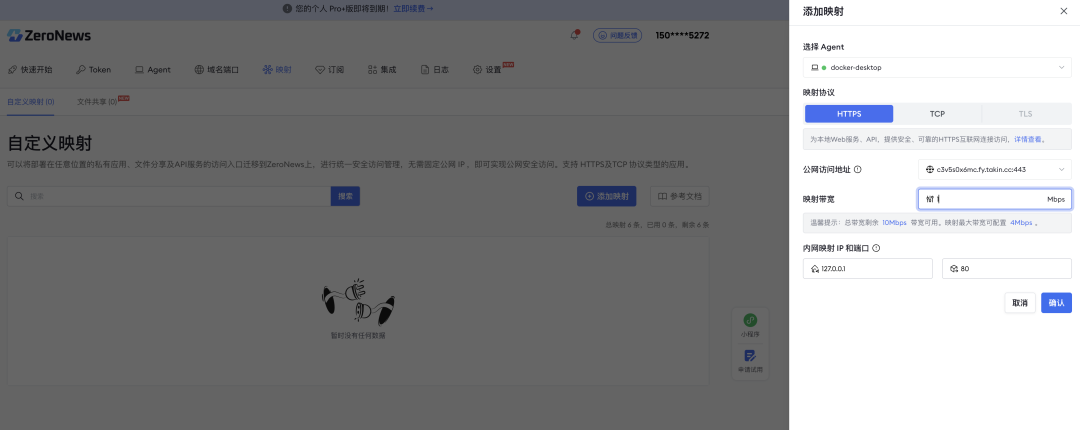
Task: Open the 映射 menu item
Action: [277, 70]
